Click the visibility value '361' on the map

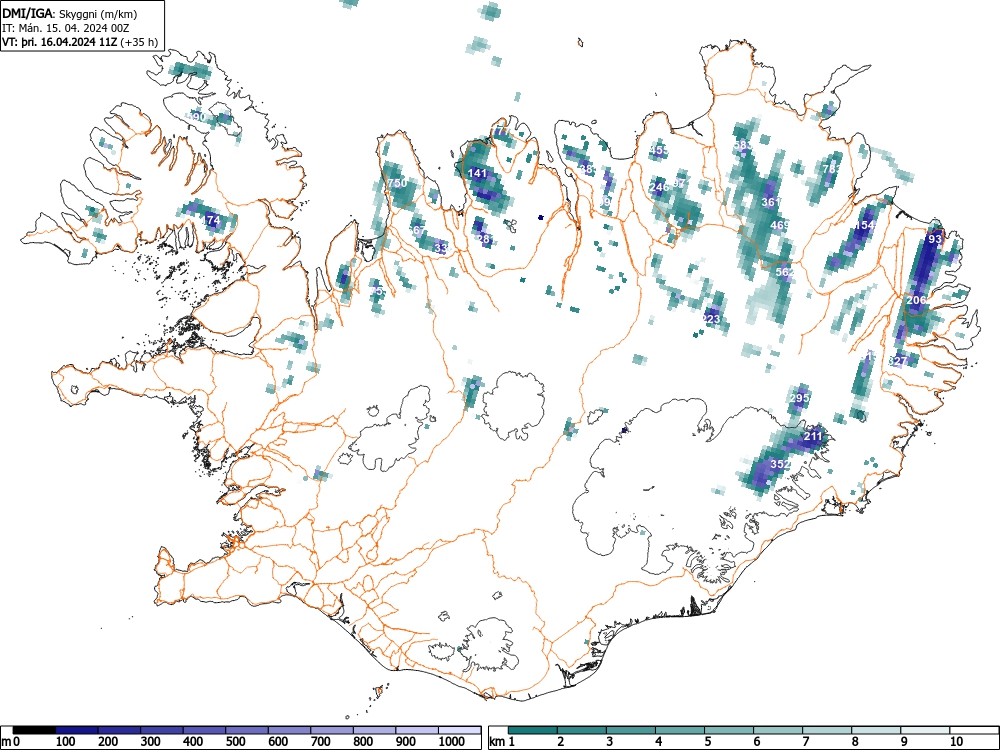771,202
